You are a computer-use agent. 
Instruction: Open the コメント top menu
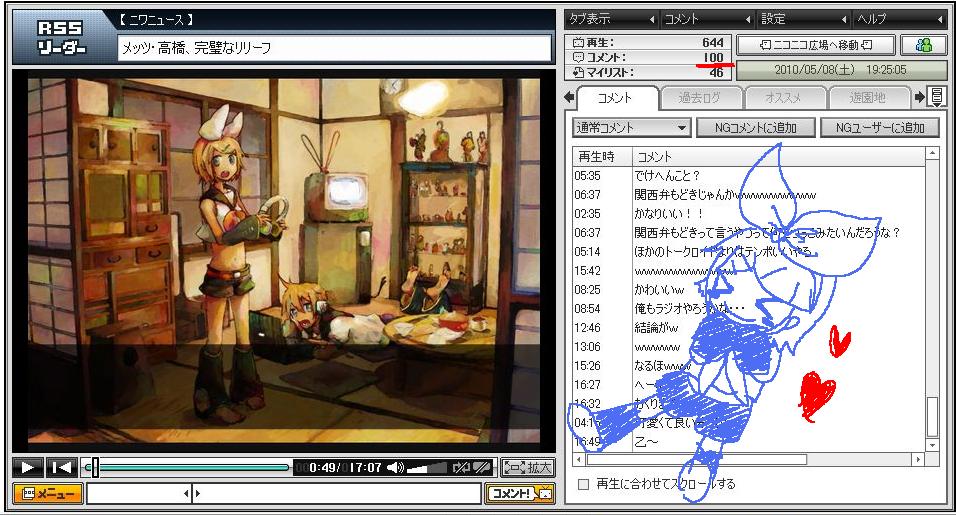[x=707, y=19]
